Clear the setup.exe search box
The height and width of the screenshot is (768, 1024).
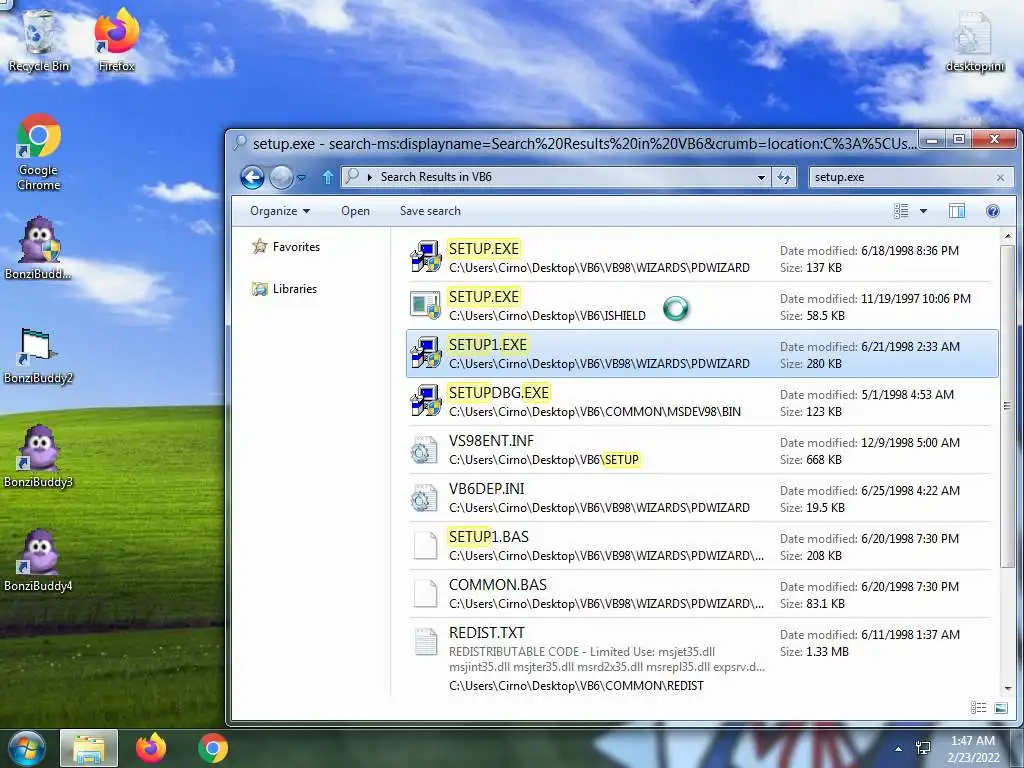click(1000, 178)
